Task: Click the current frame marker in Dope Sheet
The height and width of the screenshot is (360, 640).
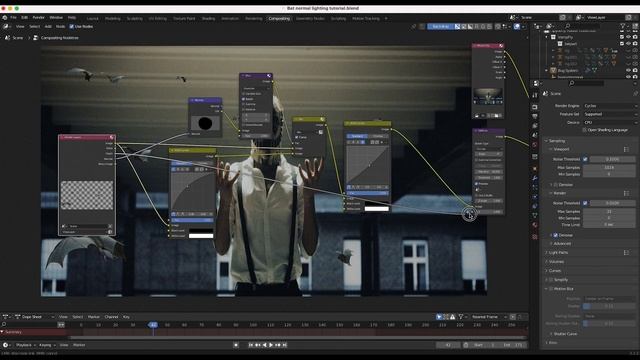Action: [x=153, y=325]
